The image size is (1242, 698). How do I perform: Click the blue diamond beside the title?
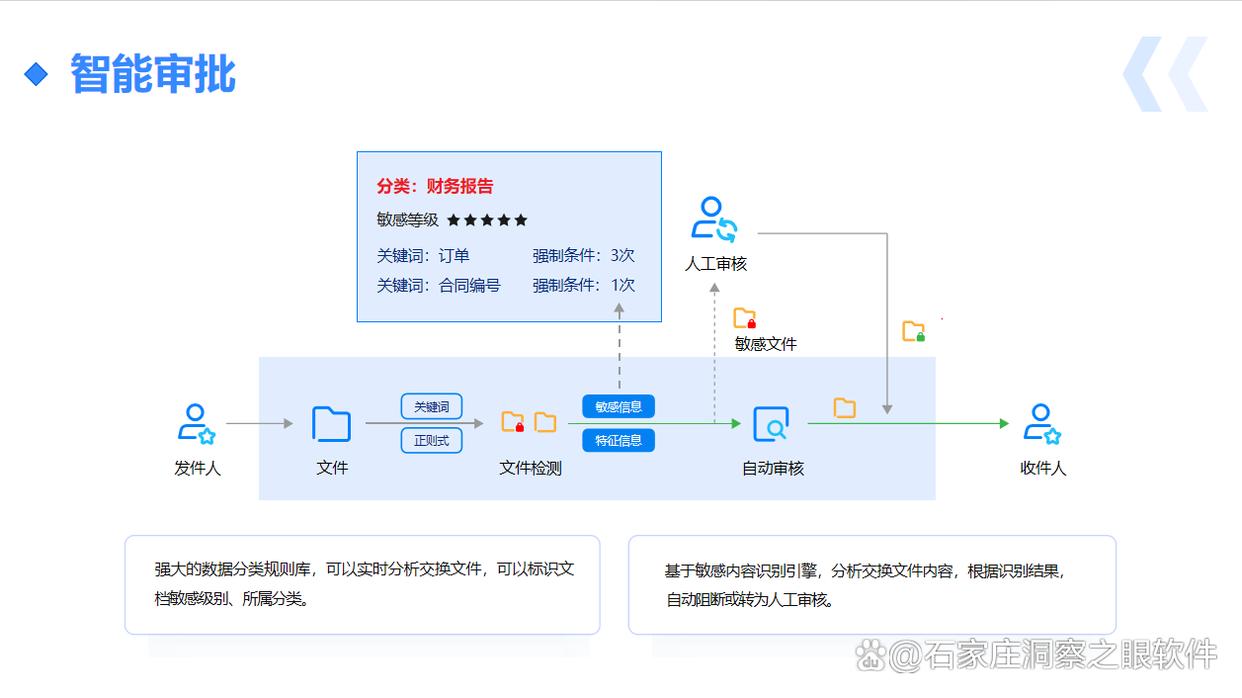[x=36, y=74]
